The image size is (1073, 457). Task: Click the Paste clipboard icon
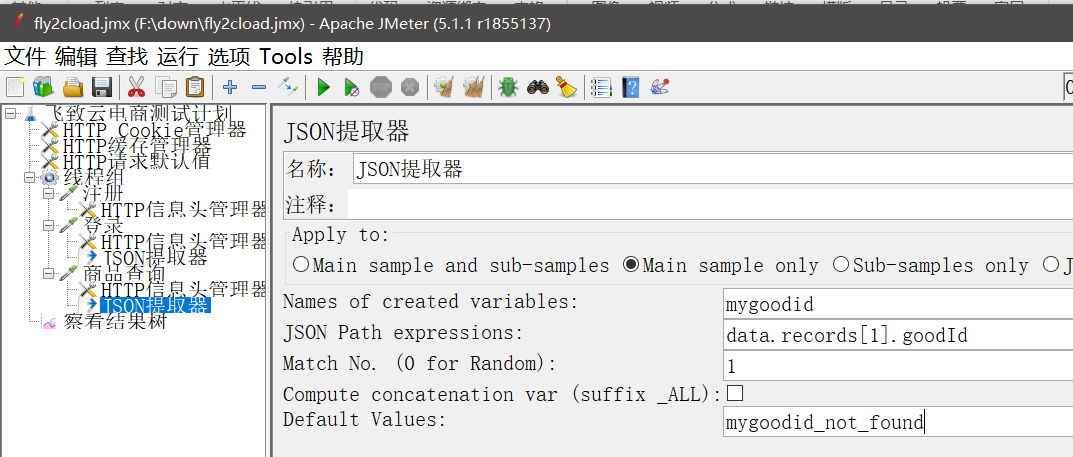tap(195, 87)
